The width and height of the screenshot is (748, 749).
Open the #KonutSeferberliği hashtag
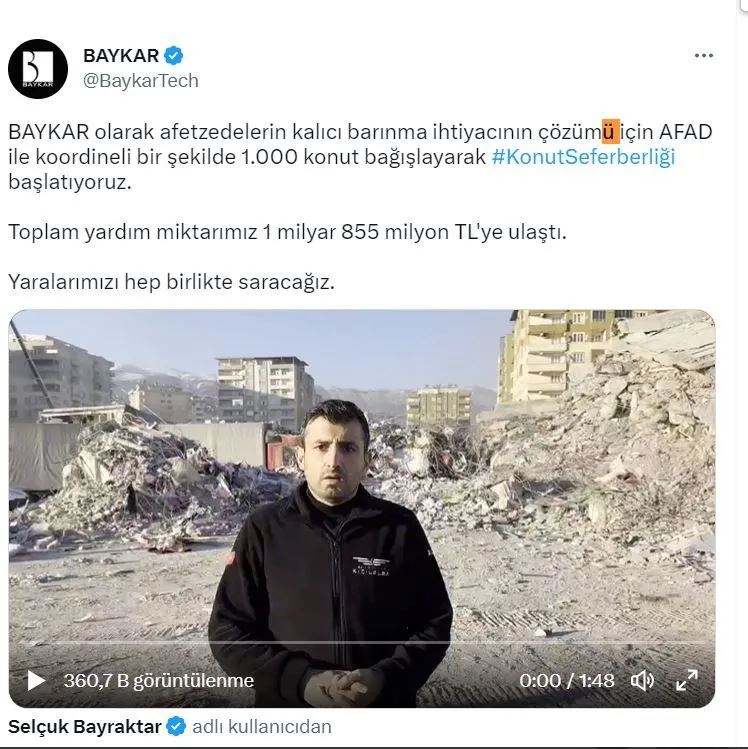(583, 157)
